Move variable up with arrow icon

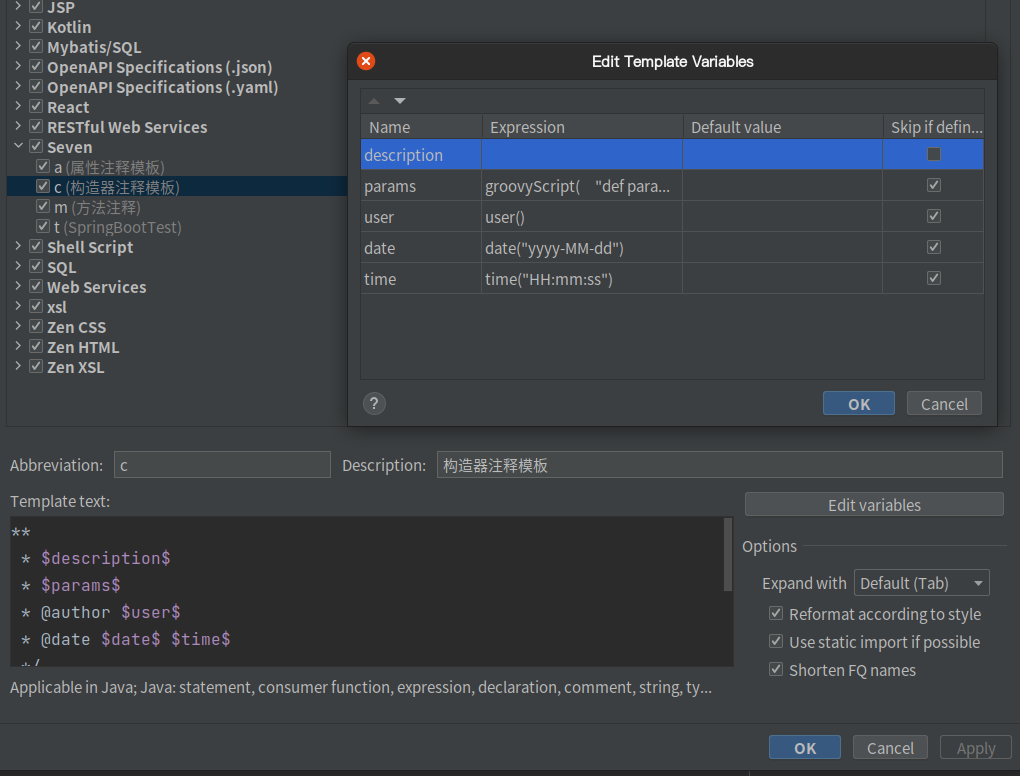click(374, 101)
